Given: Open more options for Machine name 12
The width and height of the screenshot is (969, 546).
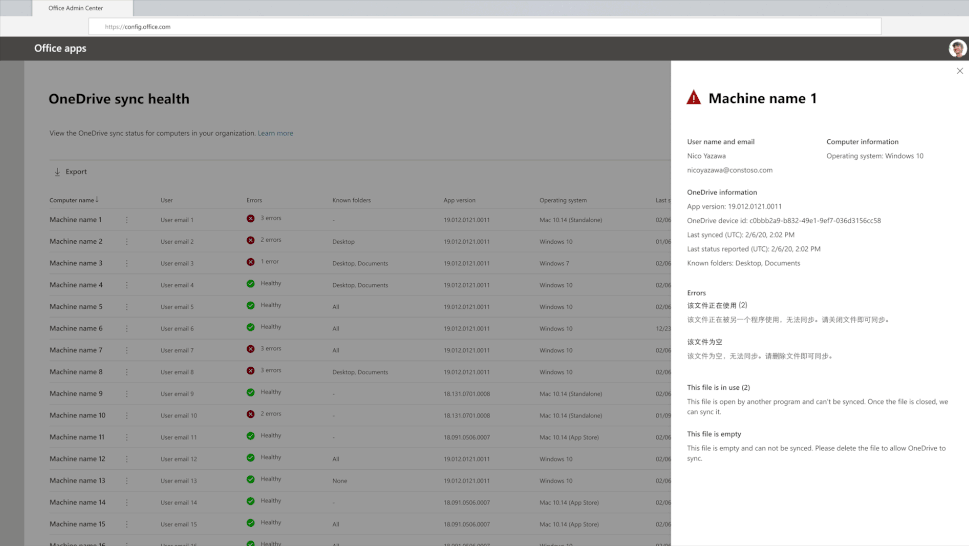Looking at the screenshot, I should coord(127,459).
